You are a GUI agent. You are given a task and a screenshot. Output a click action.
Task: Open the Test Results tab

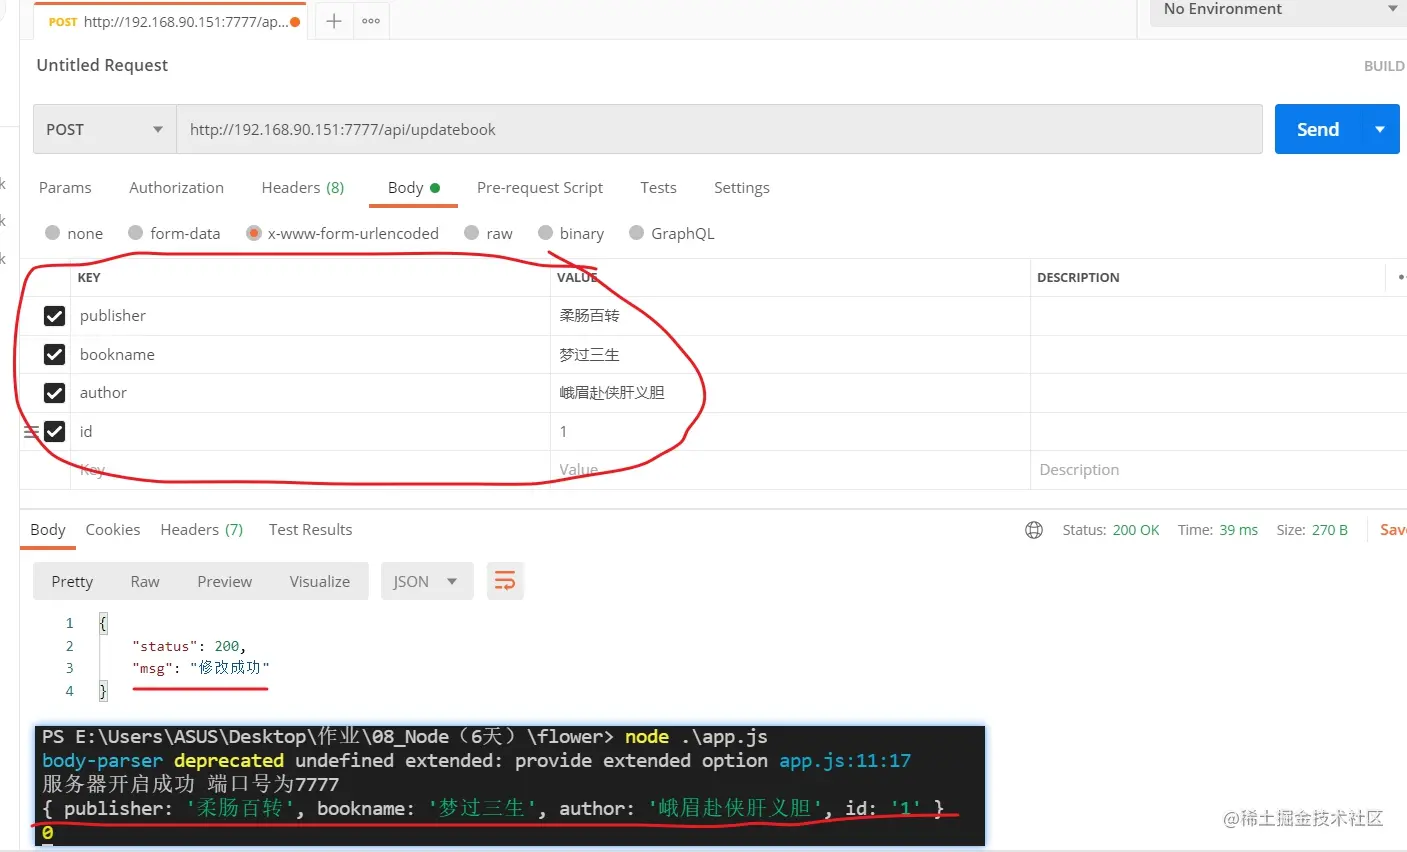tap(311, 530)
